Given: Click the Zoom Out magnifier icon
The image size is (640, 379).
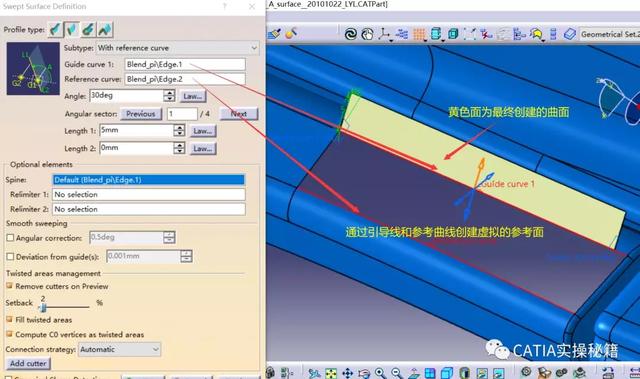Looking at the screenshot, I should click(x=396, y=373).
